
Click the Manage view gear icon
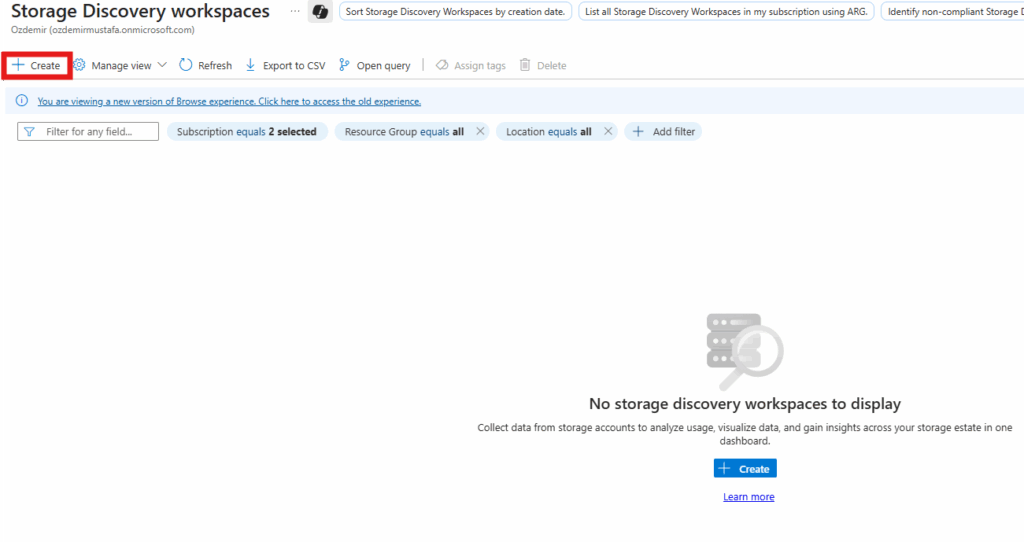pyautogui.click(x=79, y=65)
